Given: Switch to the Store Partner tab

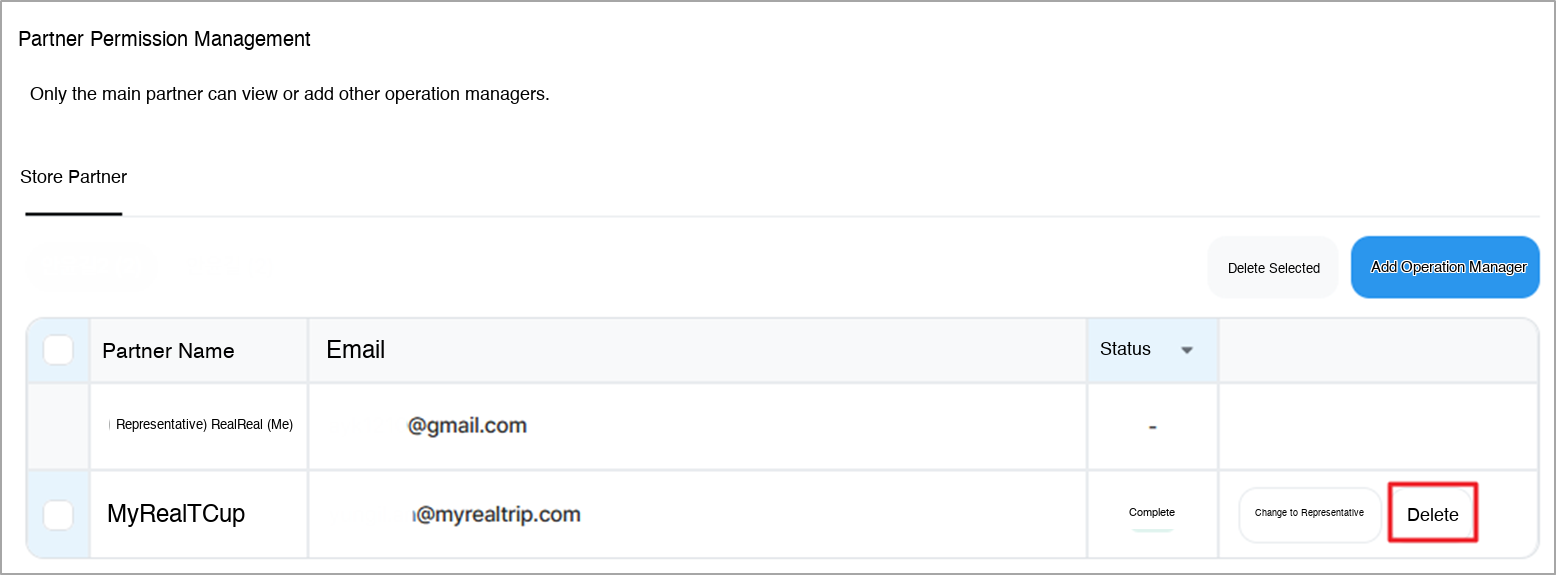Looking at the screenshot, I should coord(74,178).
